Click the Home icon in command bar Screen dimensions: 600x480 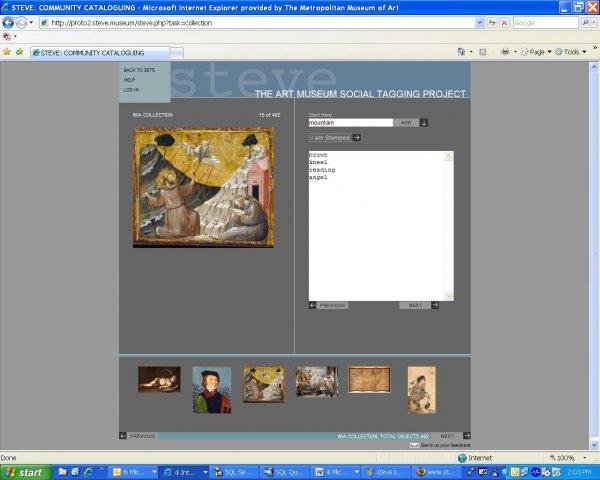pos(461,52)
